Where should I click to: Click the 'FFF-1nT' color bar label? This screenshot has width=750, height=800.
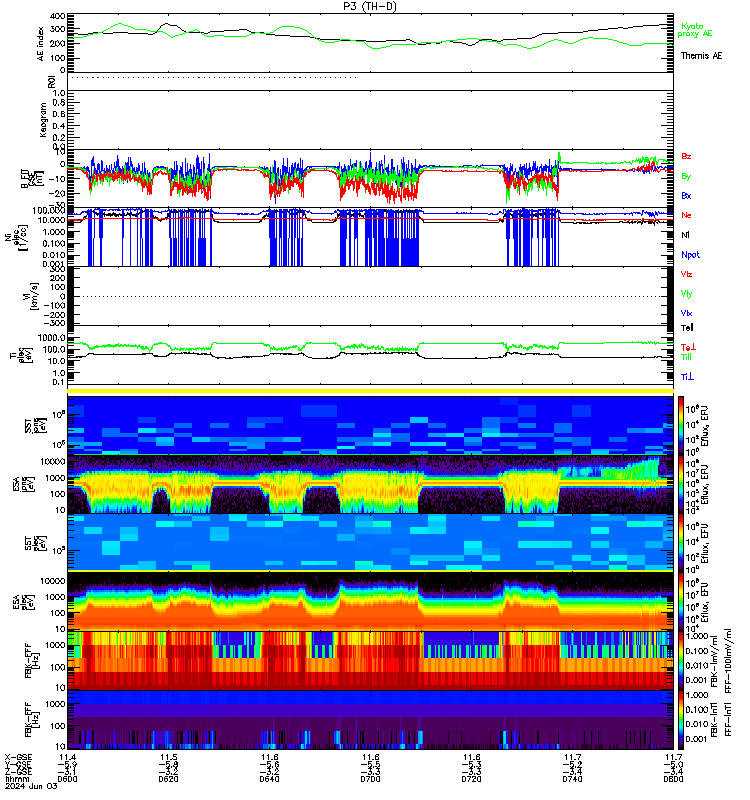728,720
